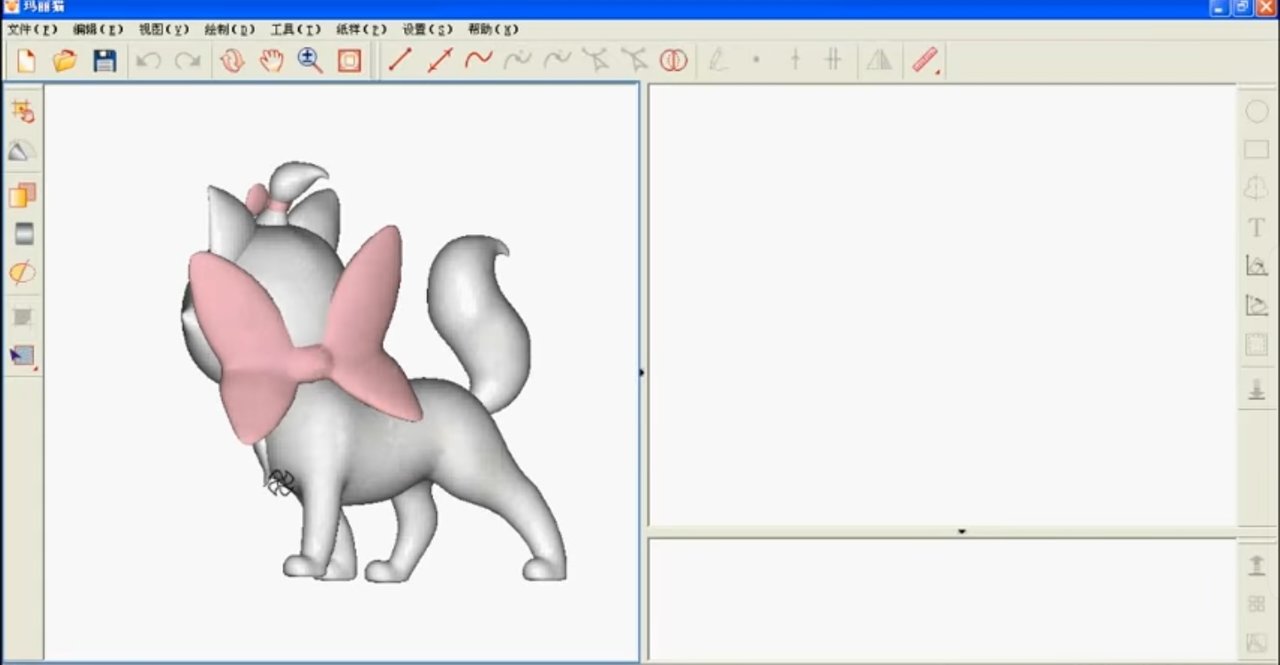Click the fit-to-view square icon
1280x665 pixels.
coord(349,61)
